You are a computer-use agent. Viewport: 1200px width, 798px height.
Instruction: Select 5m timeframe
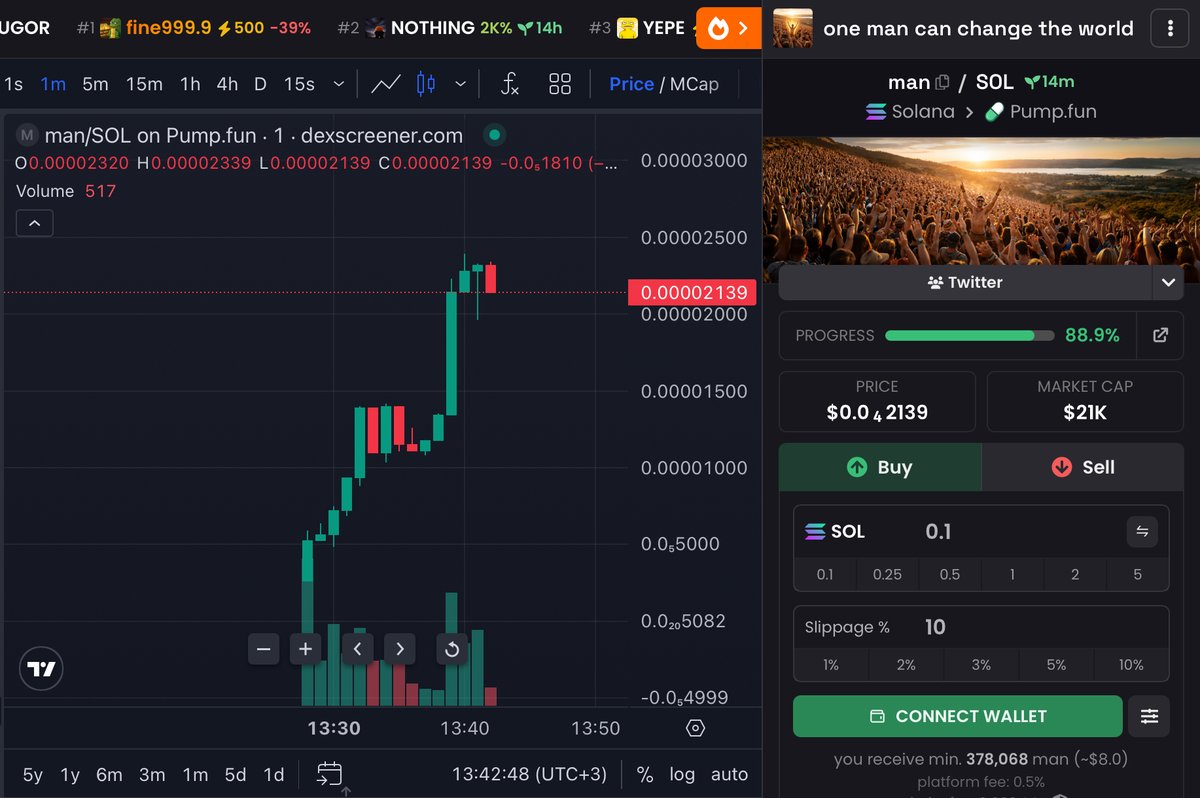[x=95, y=84]
